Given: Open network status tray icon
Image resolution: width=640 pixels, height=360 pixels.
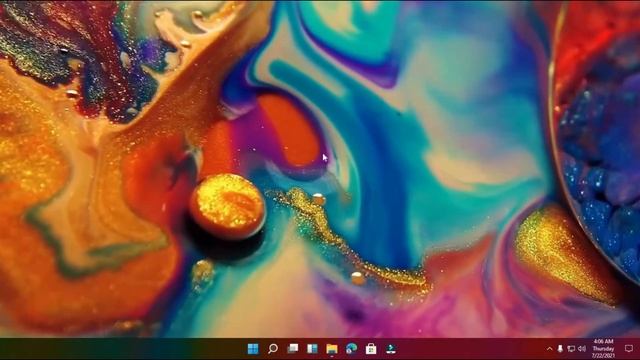Looking at the screenshot, I should [x=571, y=349].
